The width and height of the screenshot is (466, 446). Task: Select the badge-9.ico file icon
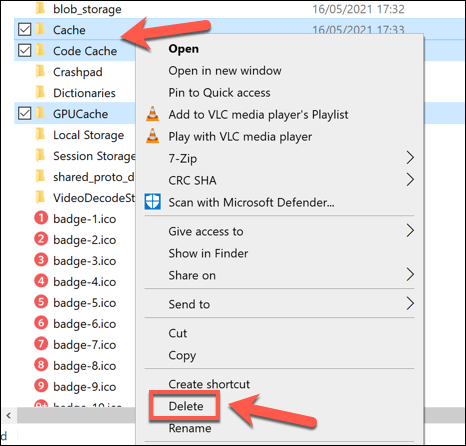click(41, 386)
